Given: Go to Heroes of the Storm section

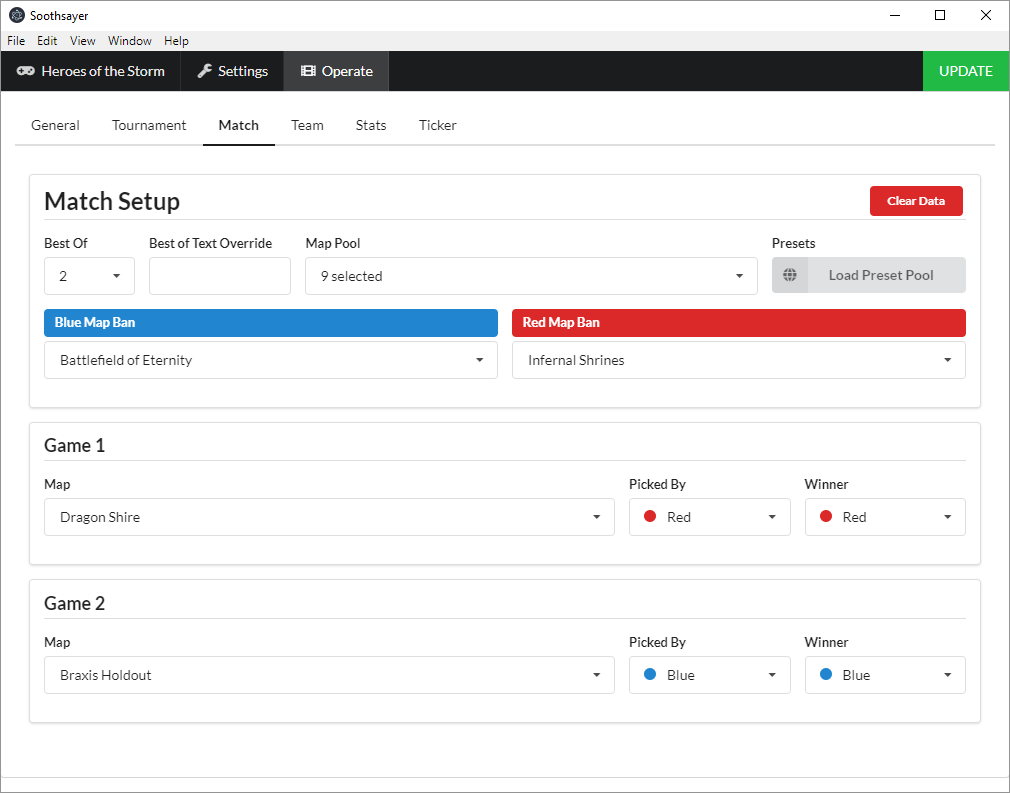Looking at the screenshot, I should 91,71.
